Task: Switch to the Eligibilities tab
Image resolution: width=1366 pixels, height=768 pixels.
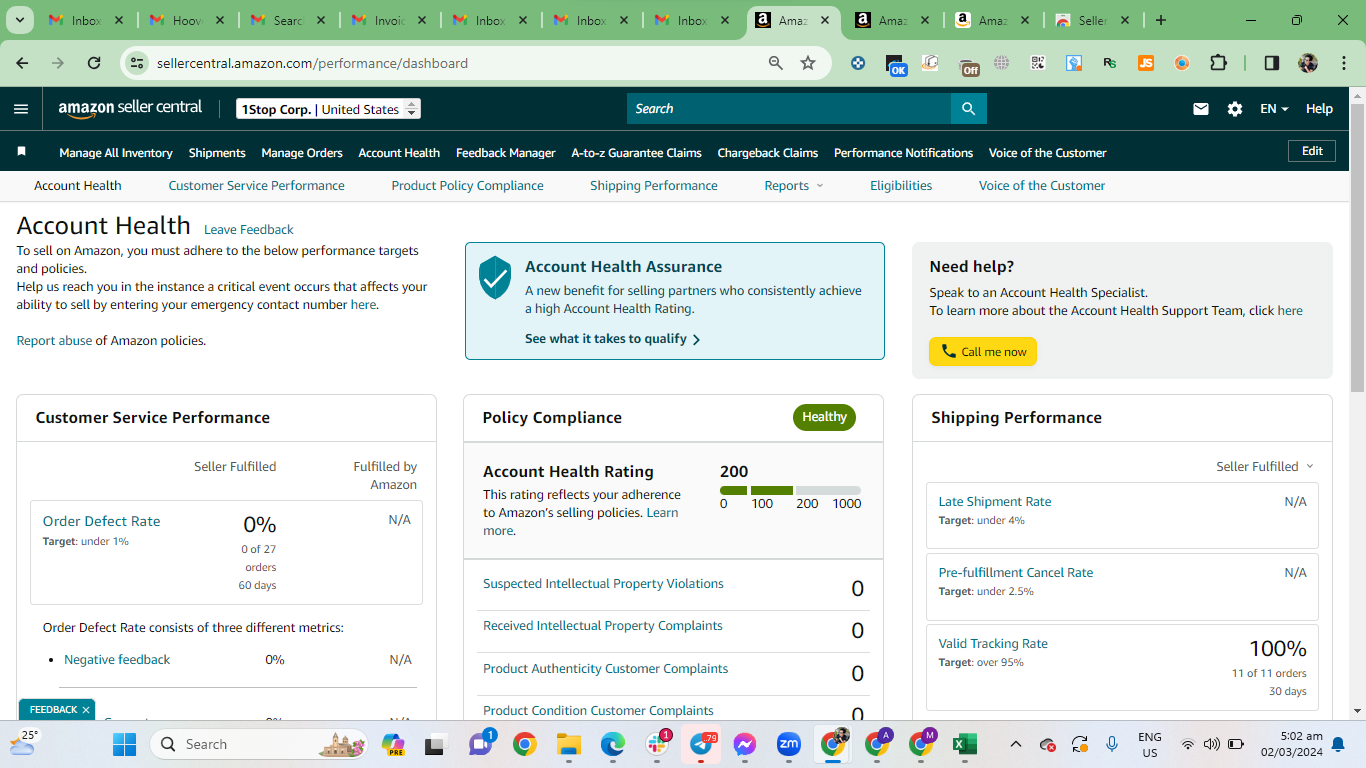Action: pos(901,186)
